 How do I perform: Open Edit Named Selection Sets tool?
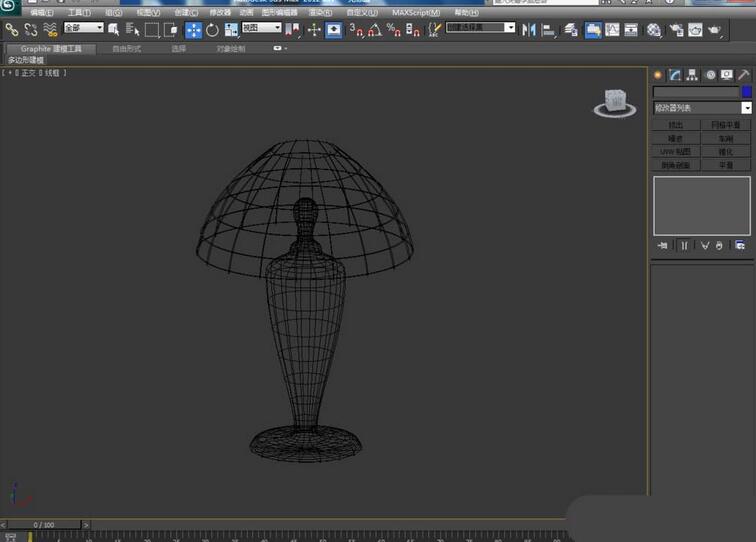pyautogui.click(x=434, y=30)
